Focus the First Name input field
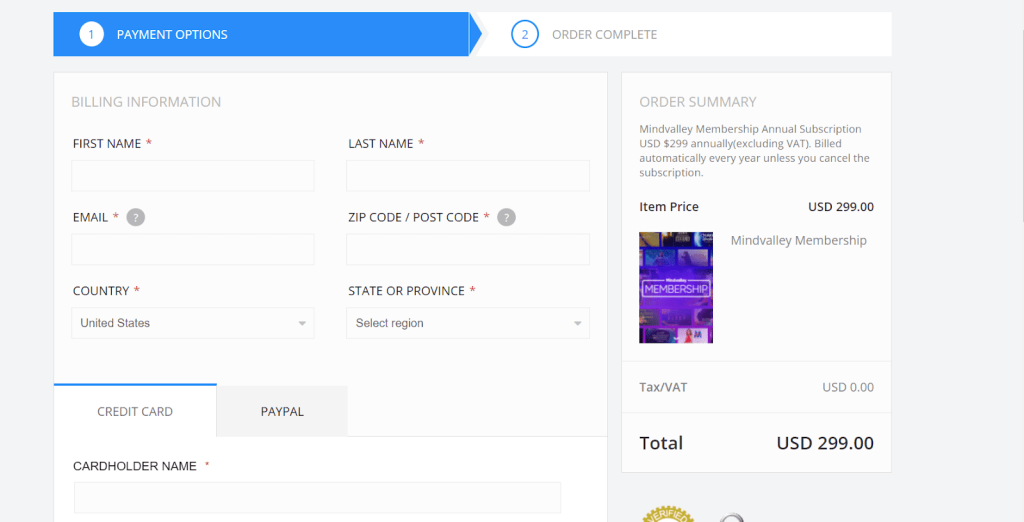The height and width of the screenshot is (522, 1024). (193, 176)
